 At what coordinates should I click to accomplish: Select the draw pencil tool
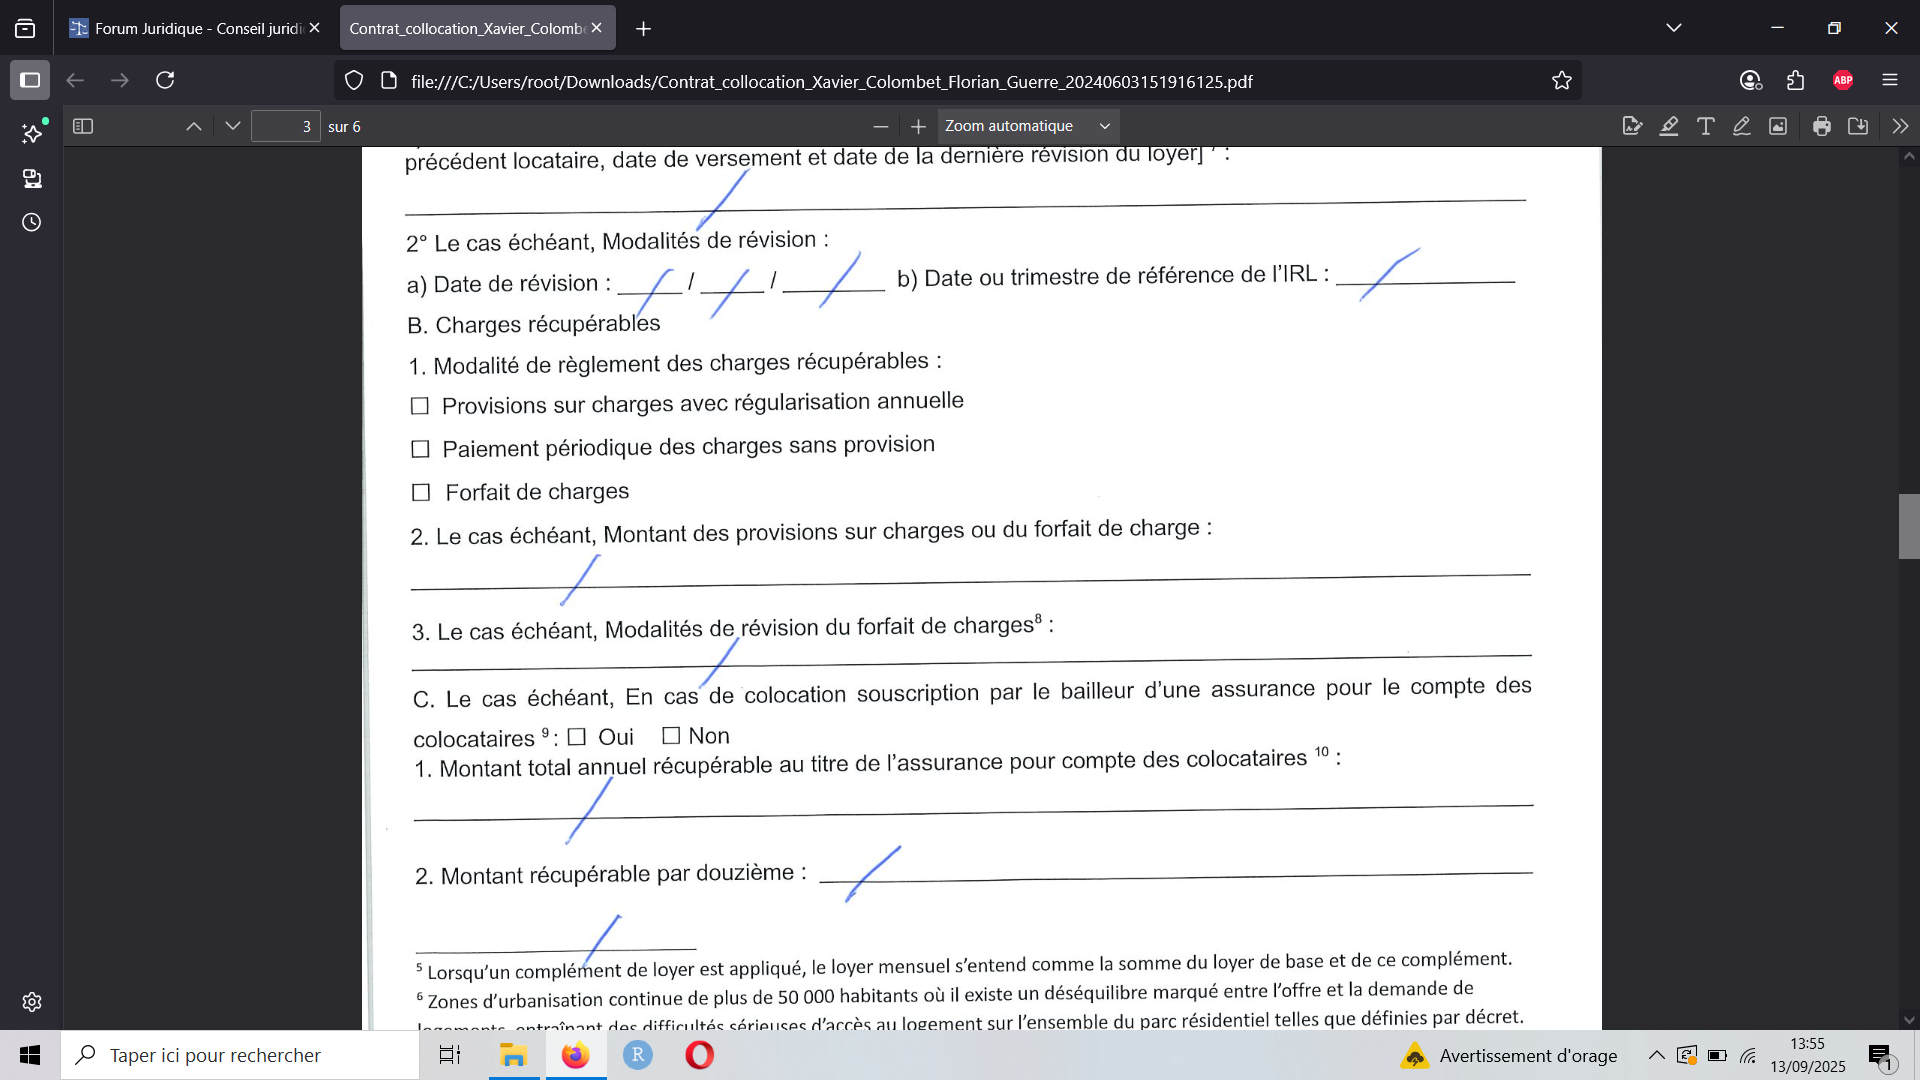coord(1742,126)
